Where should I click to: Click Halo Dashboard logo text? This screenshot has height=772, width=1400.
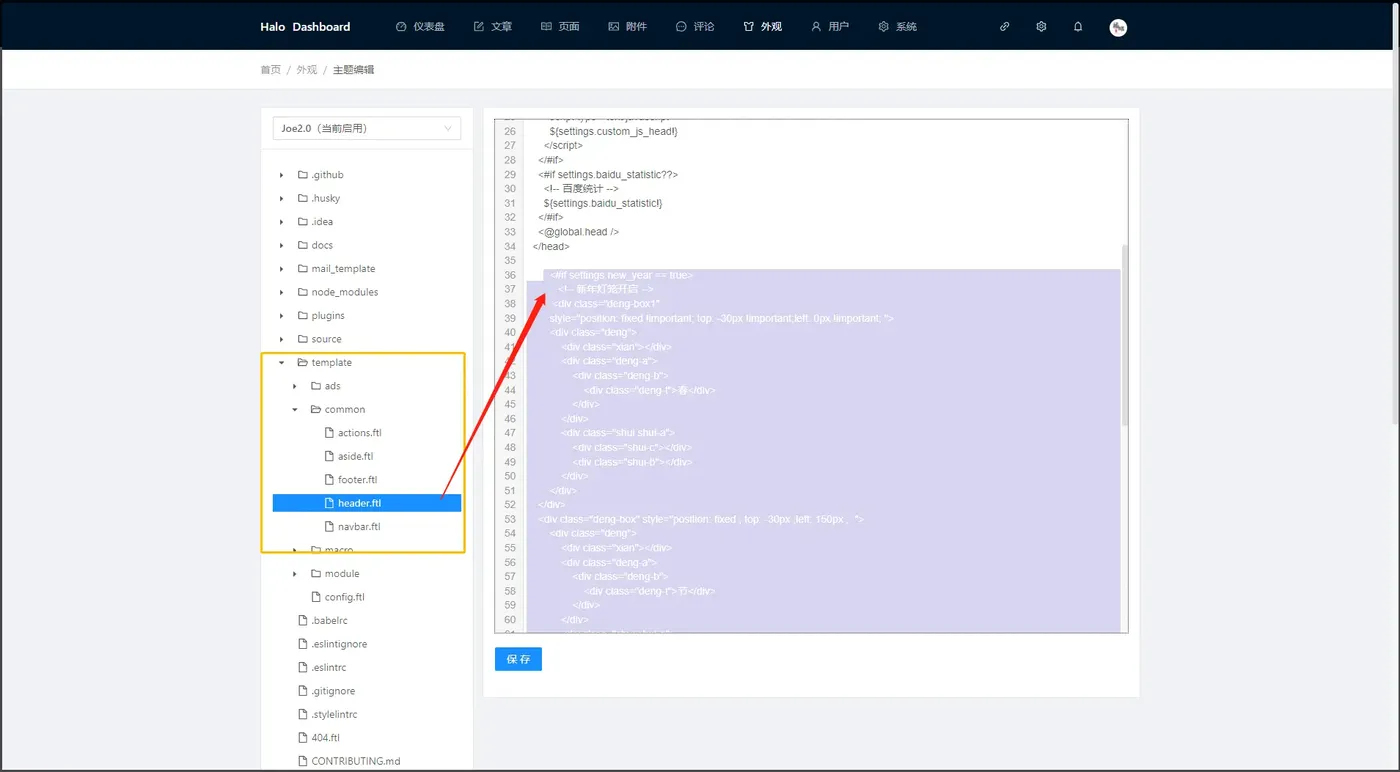pyautogui.click(x=305, y=27)
